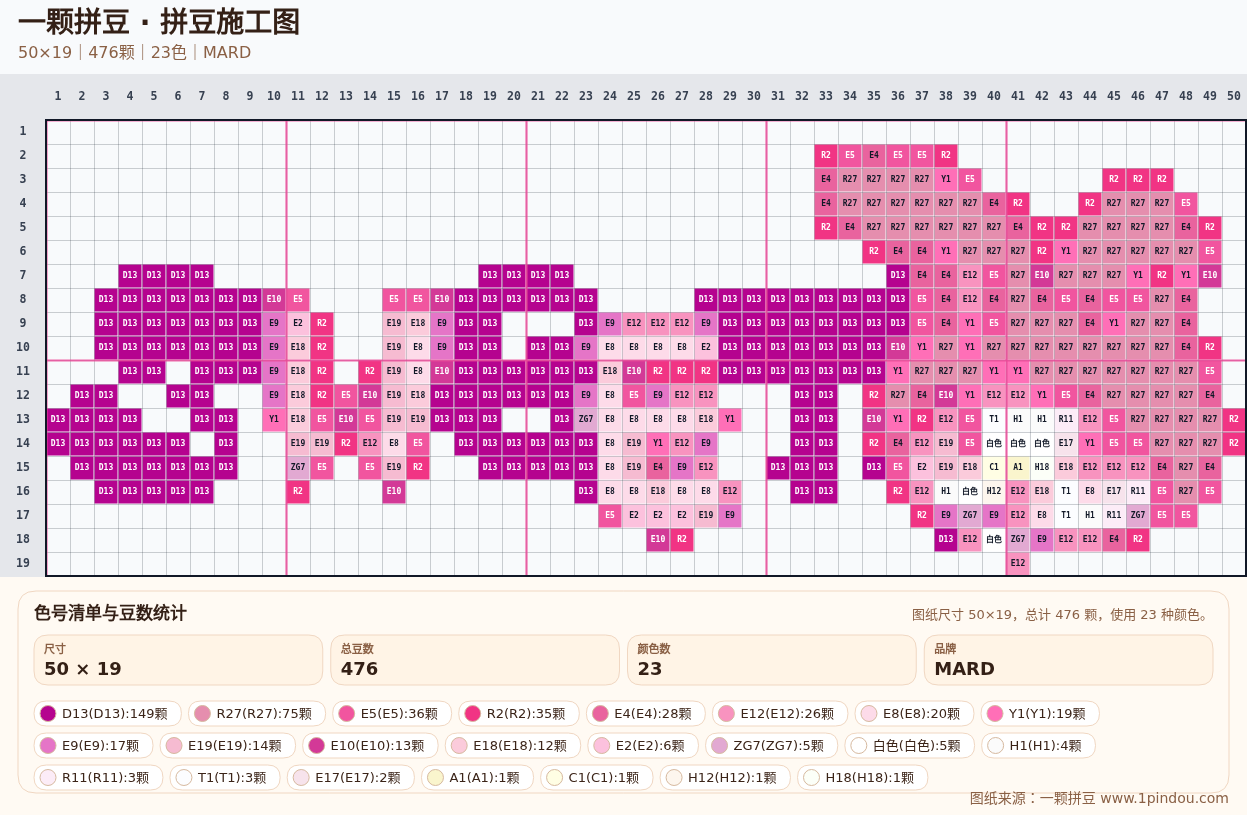Click the C1 bead cell in the grid
Screen dimensions: 1247x815
[x=994, y=467]
